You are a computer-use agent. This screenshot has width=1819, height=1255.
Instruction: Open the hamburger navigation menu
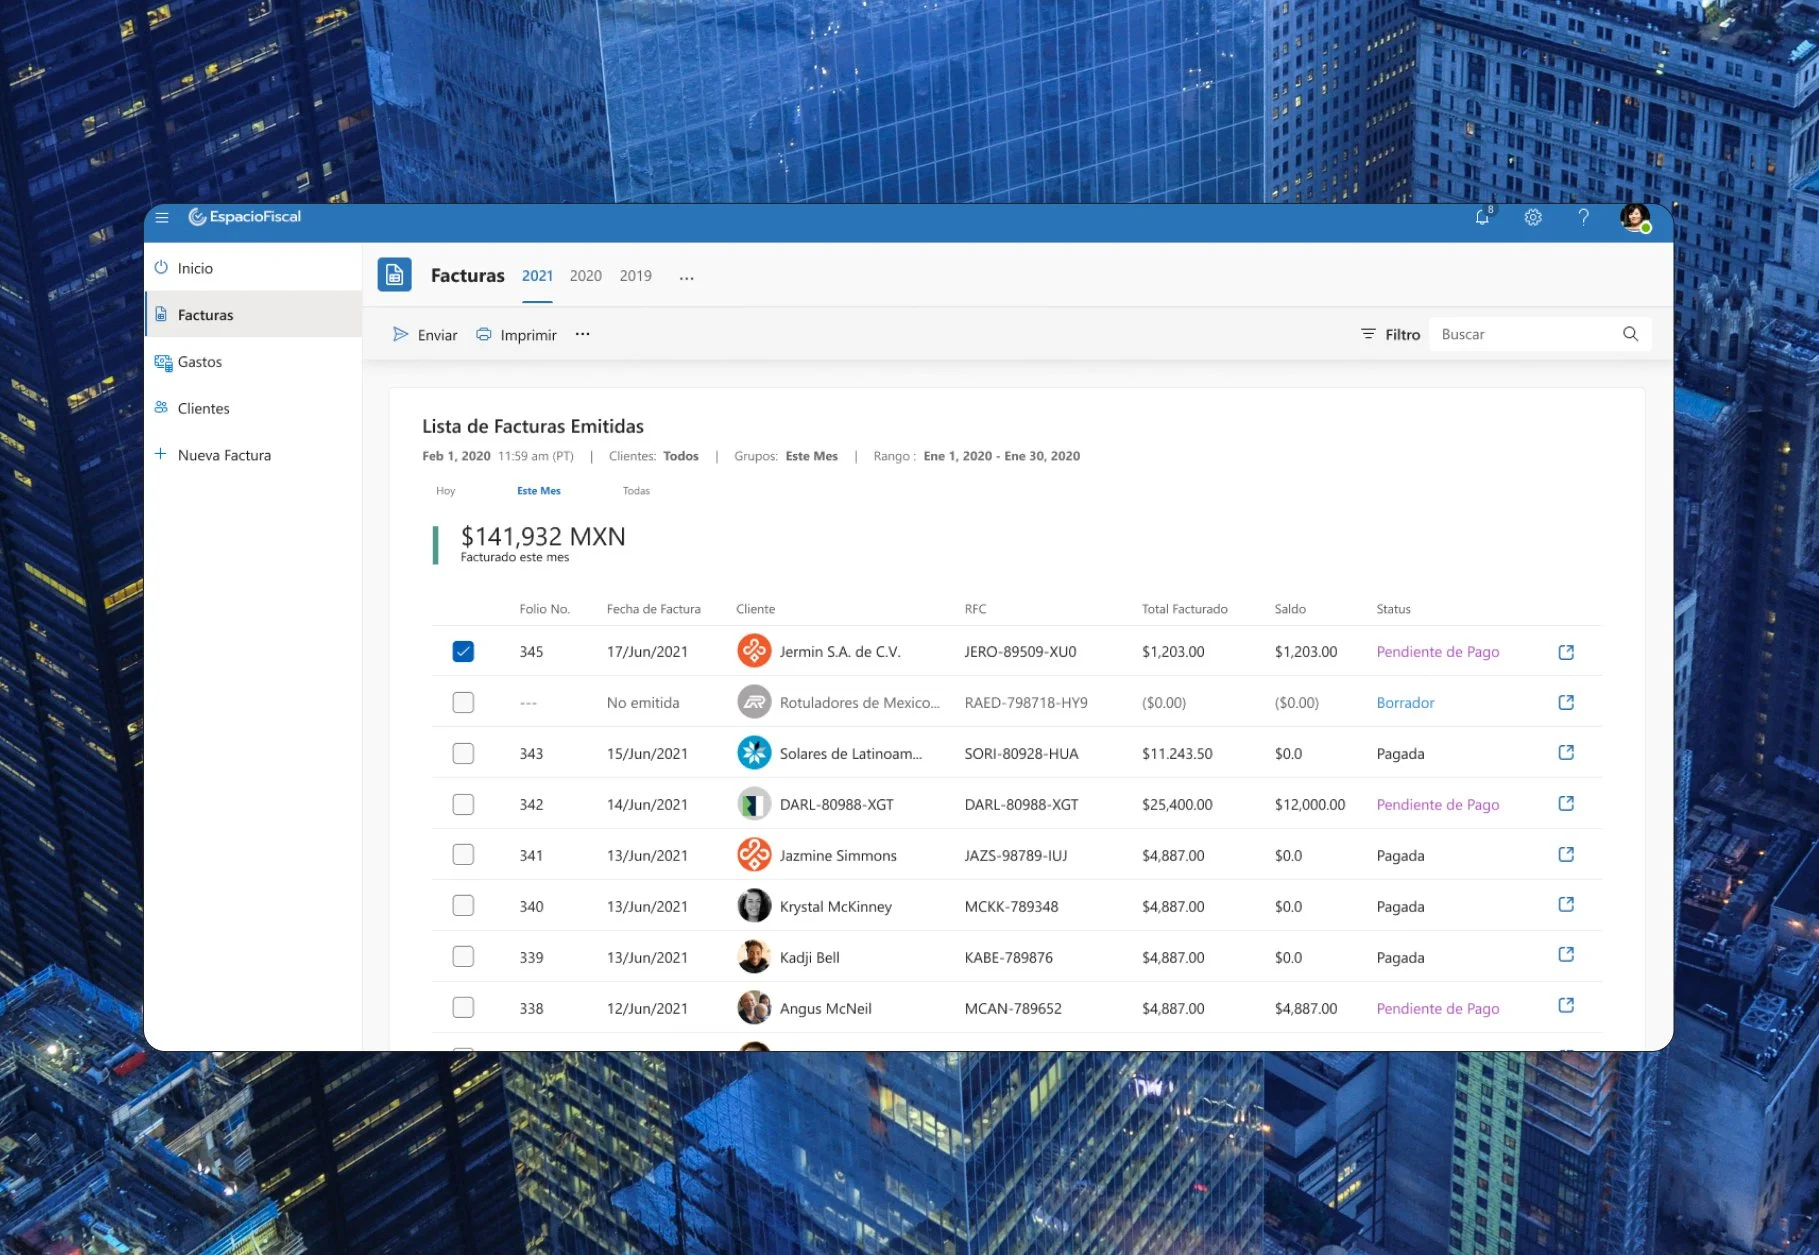point(162,217)
